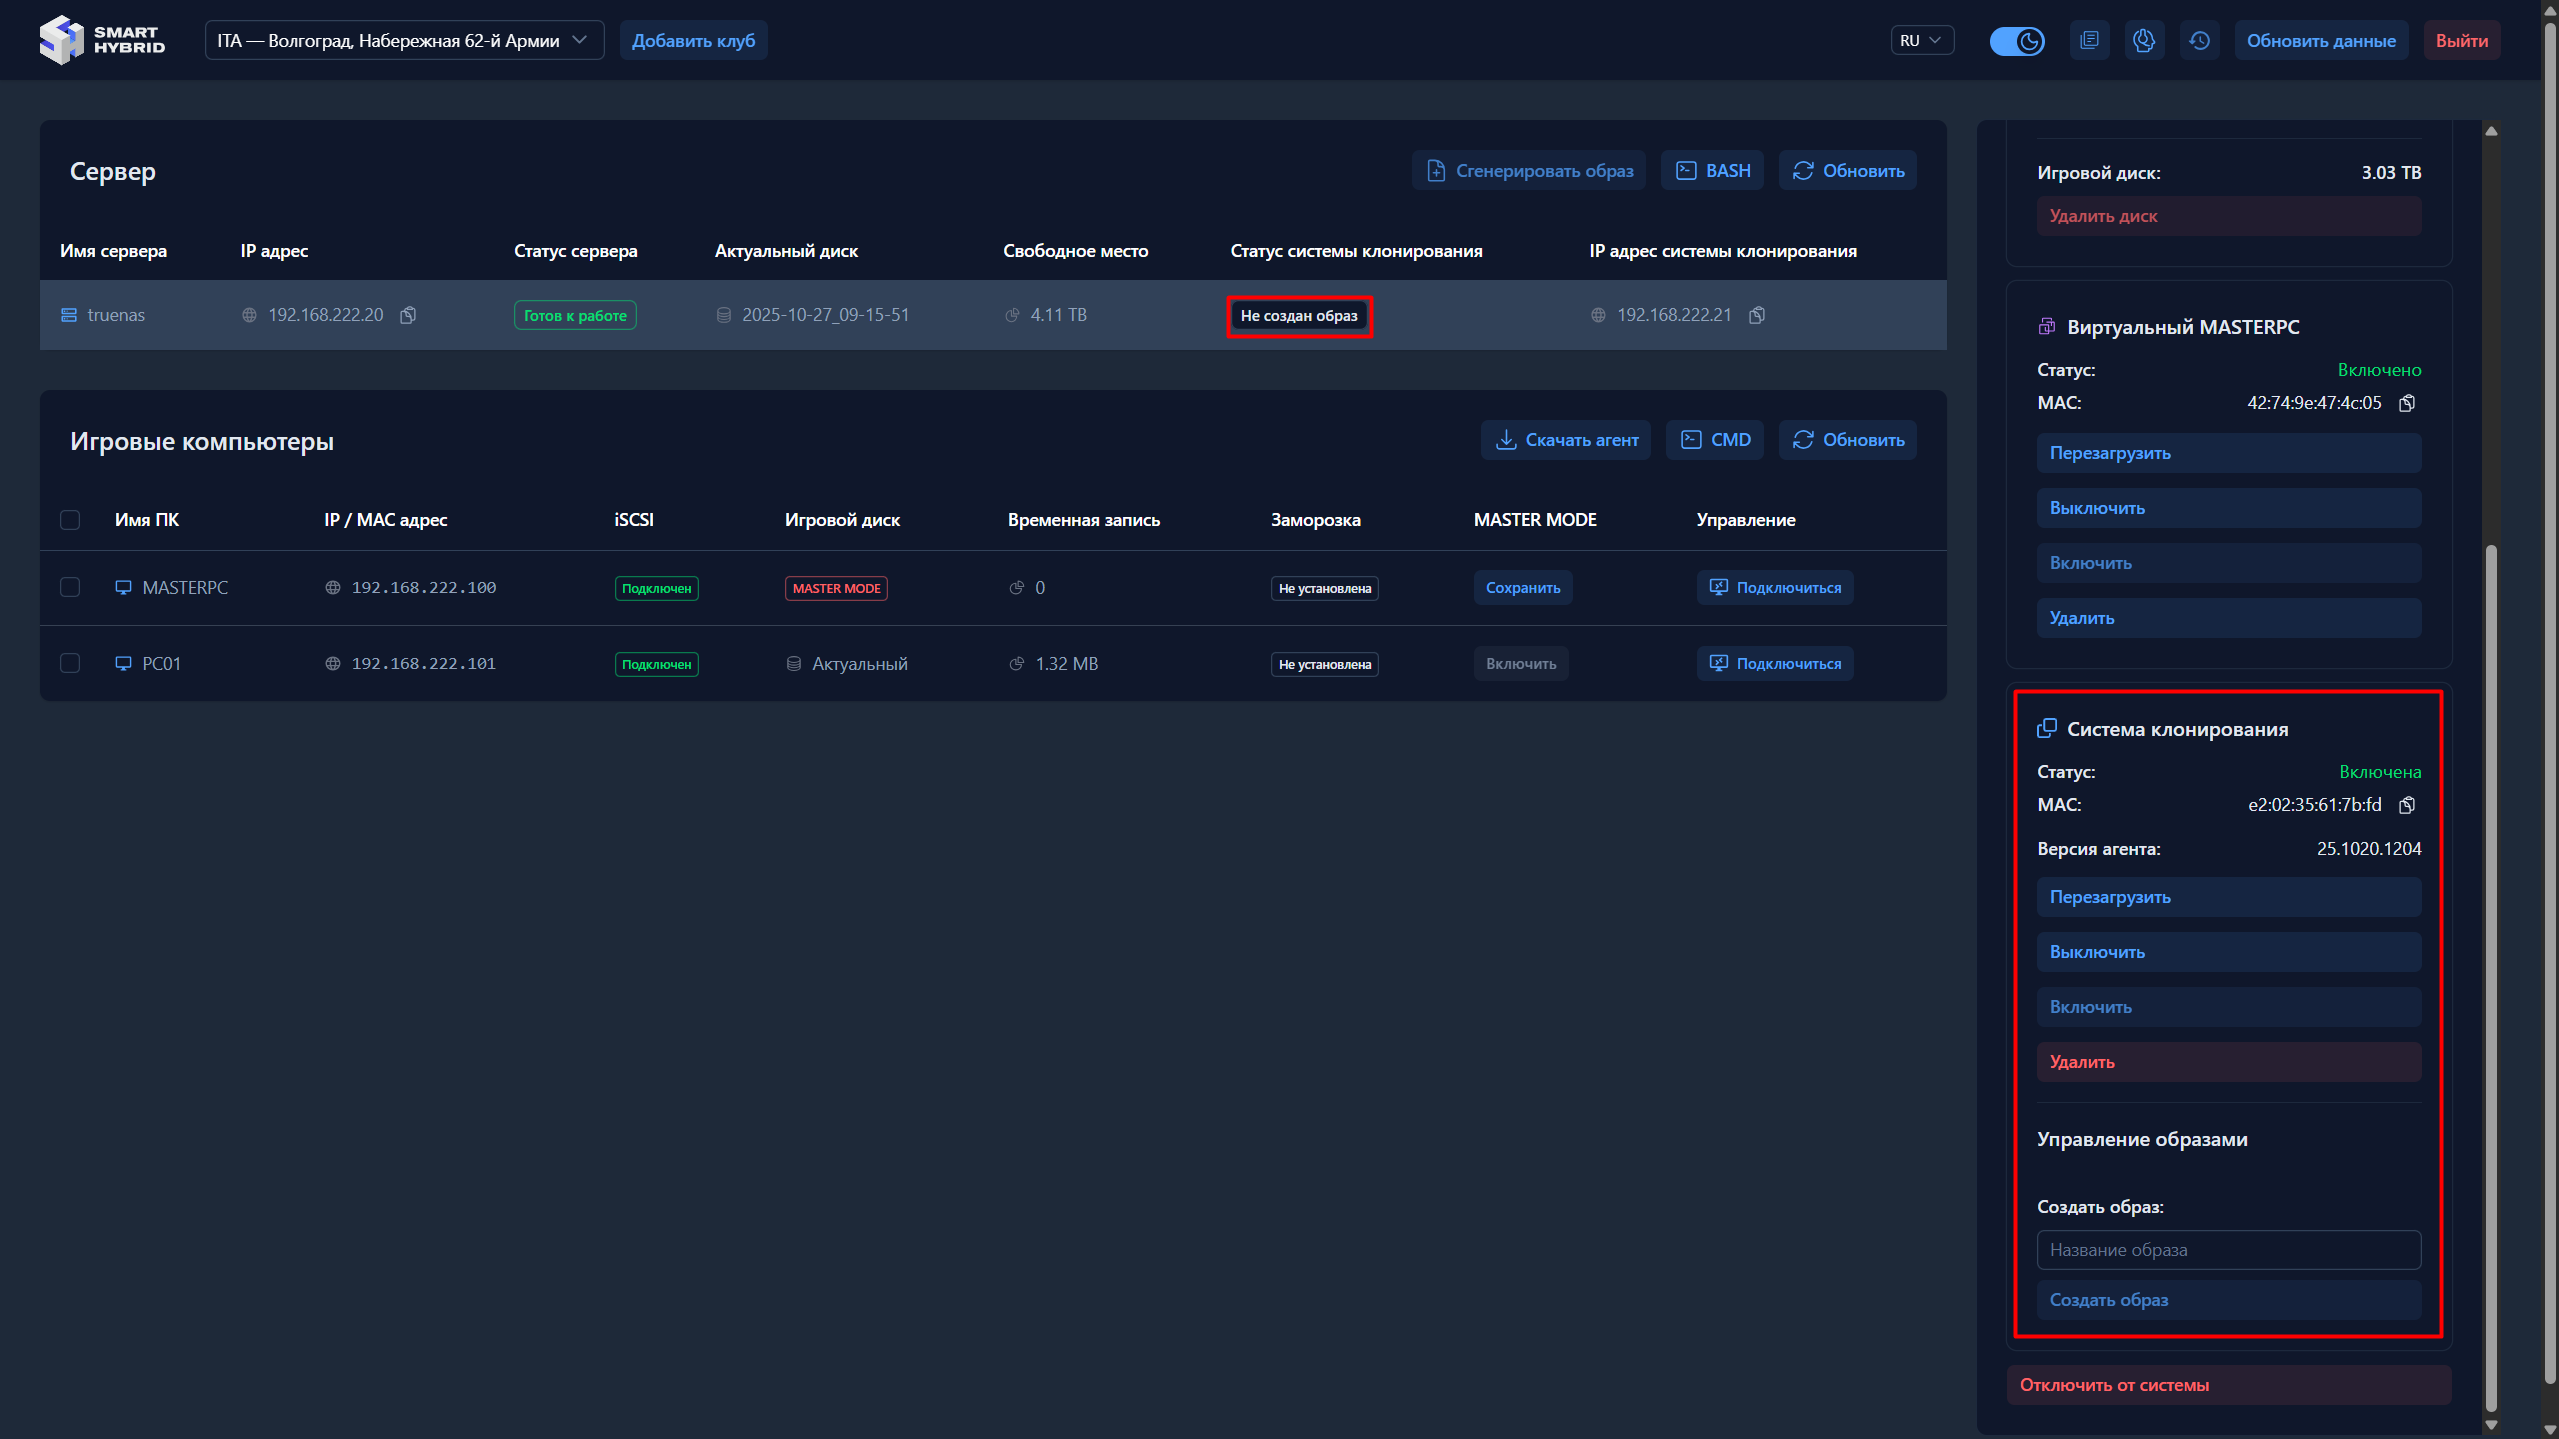Viewport: 2559px width, 1439px height.
Task: Check the MASTERPC row checkbox
Action: (x=70, y=587)
